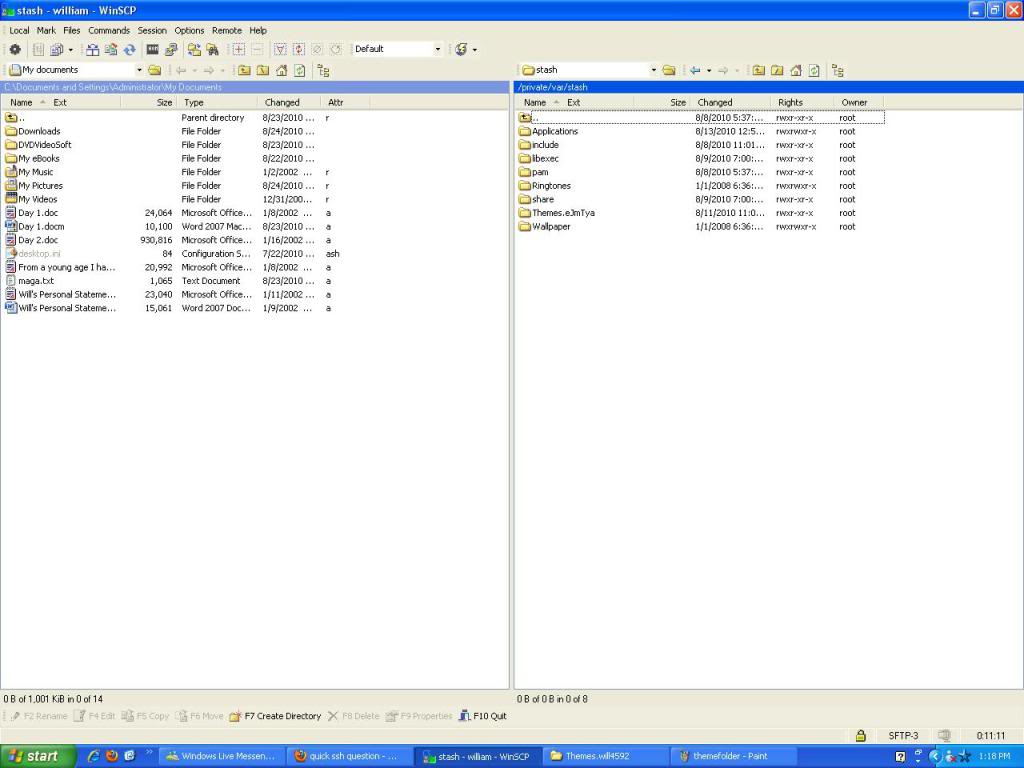
Task: Click F7 Create Directory button
Action: pyautogui.click(x=276, y=716)
